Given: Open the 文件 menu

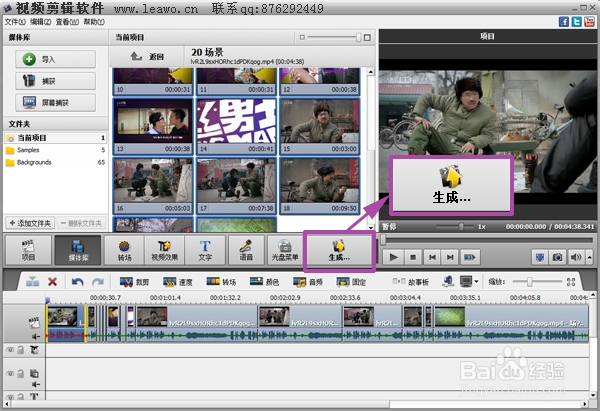Looking at the screenshot, I should tap(15, 22).
